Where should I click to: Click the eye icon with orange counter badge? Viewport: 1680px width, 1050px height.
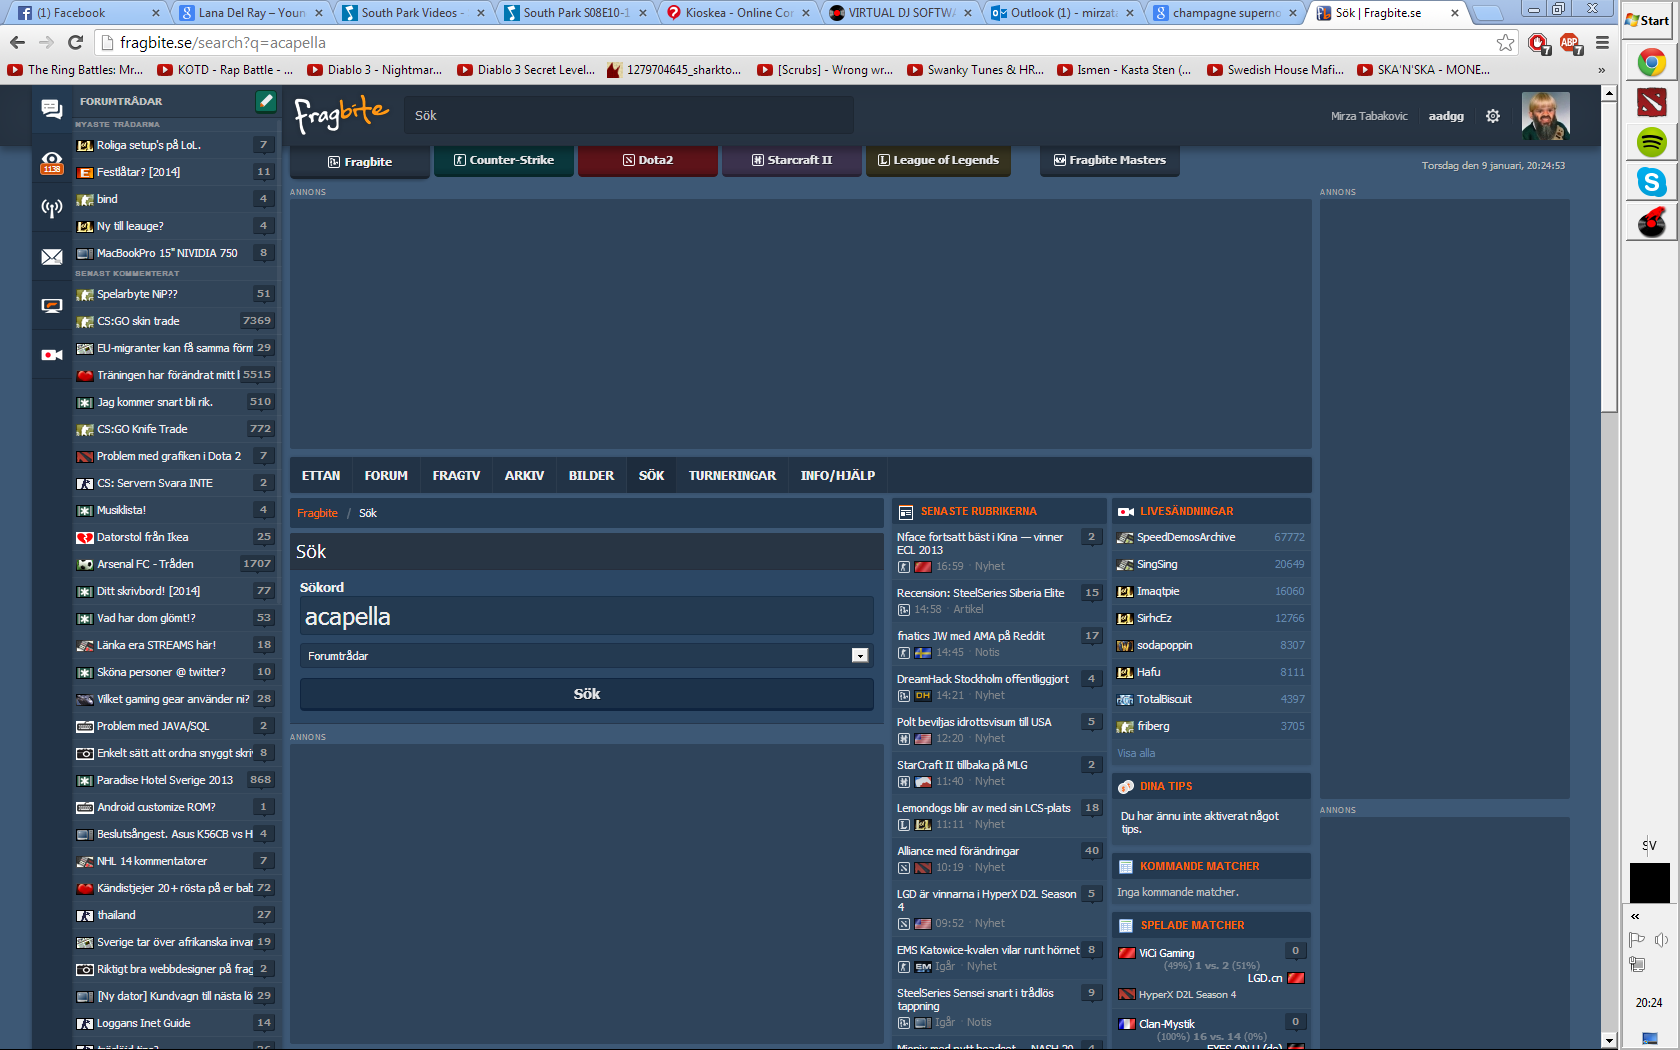[52, 162]
